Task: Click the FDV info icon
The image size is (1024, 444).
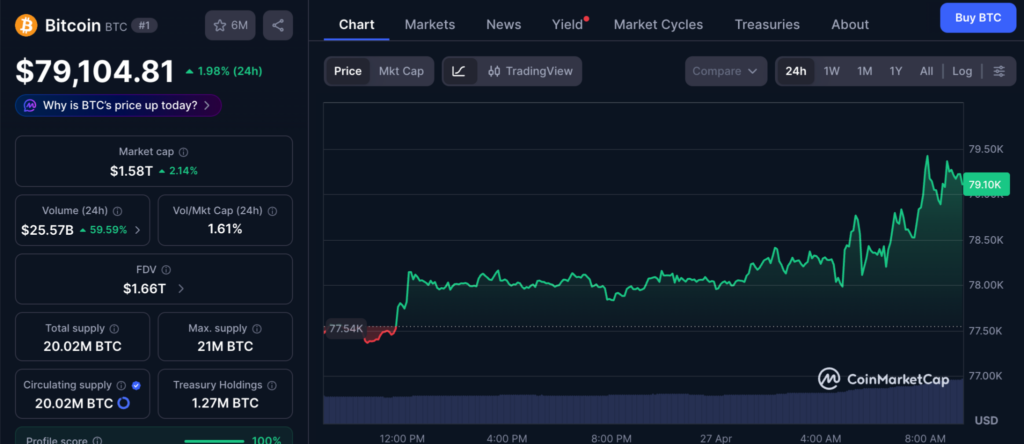Action: click(166, 270)
